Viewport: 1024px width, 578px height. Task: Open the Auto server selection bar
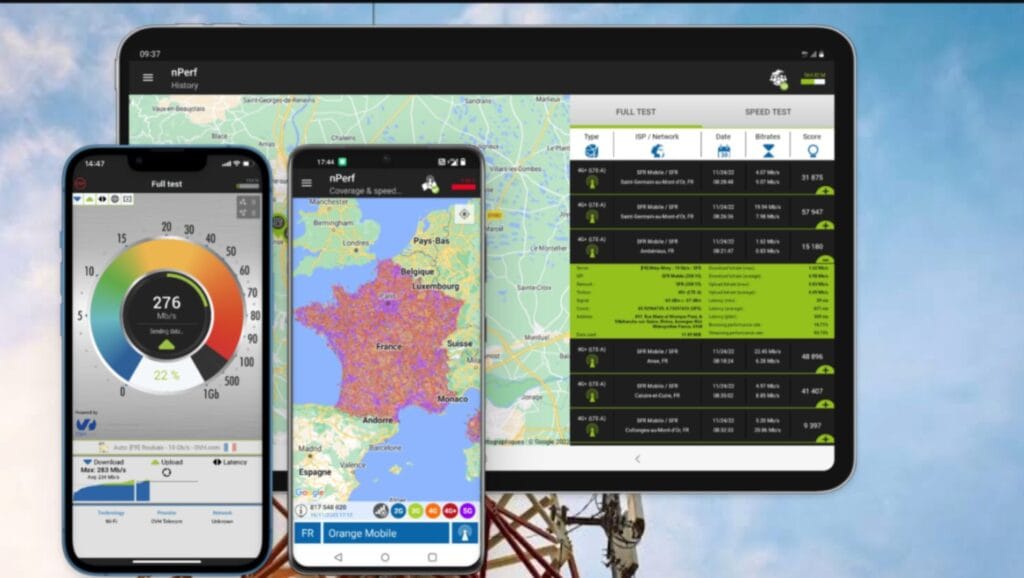[167, 448]
